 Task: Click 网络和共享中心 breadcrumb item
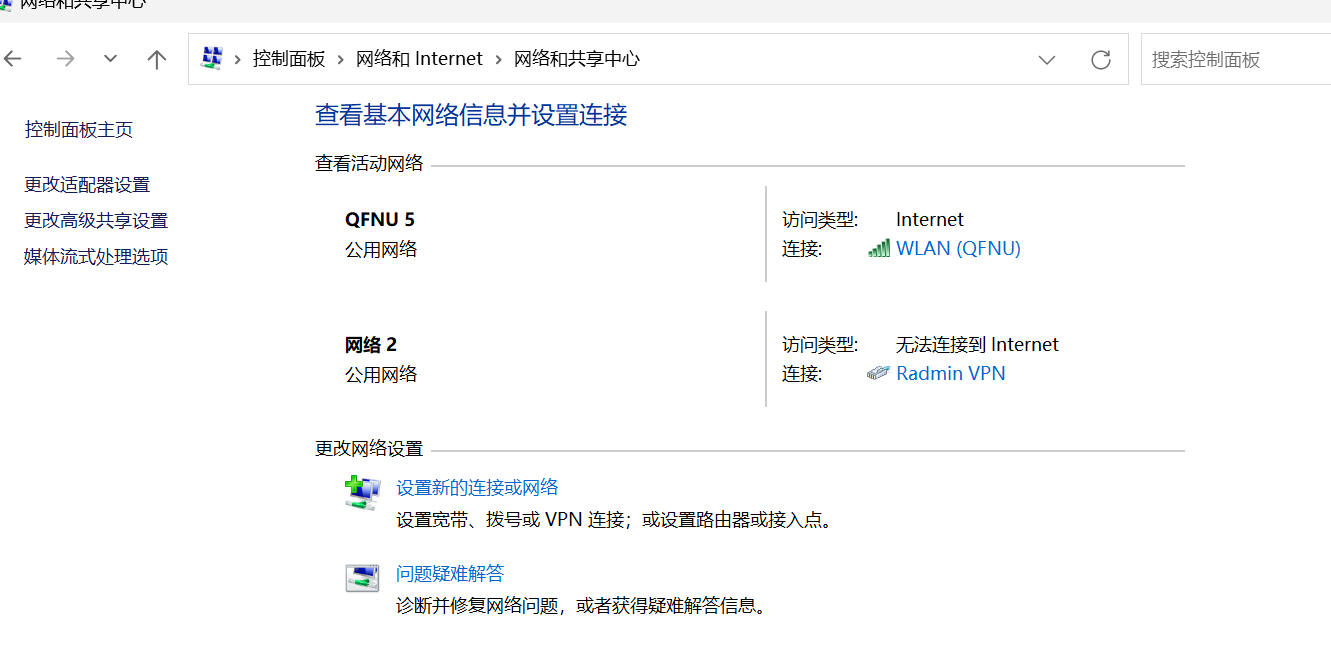tap(577, 59)
